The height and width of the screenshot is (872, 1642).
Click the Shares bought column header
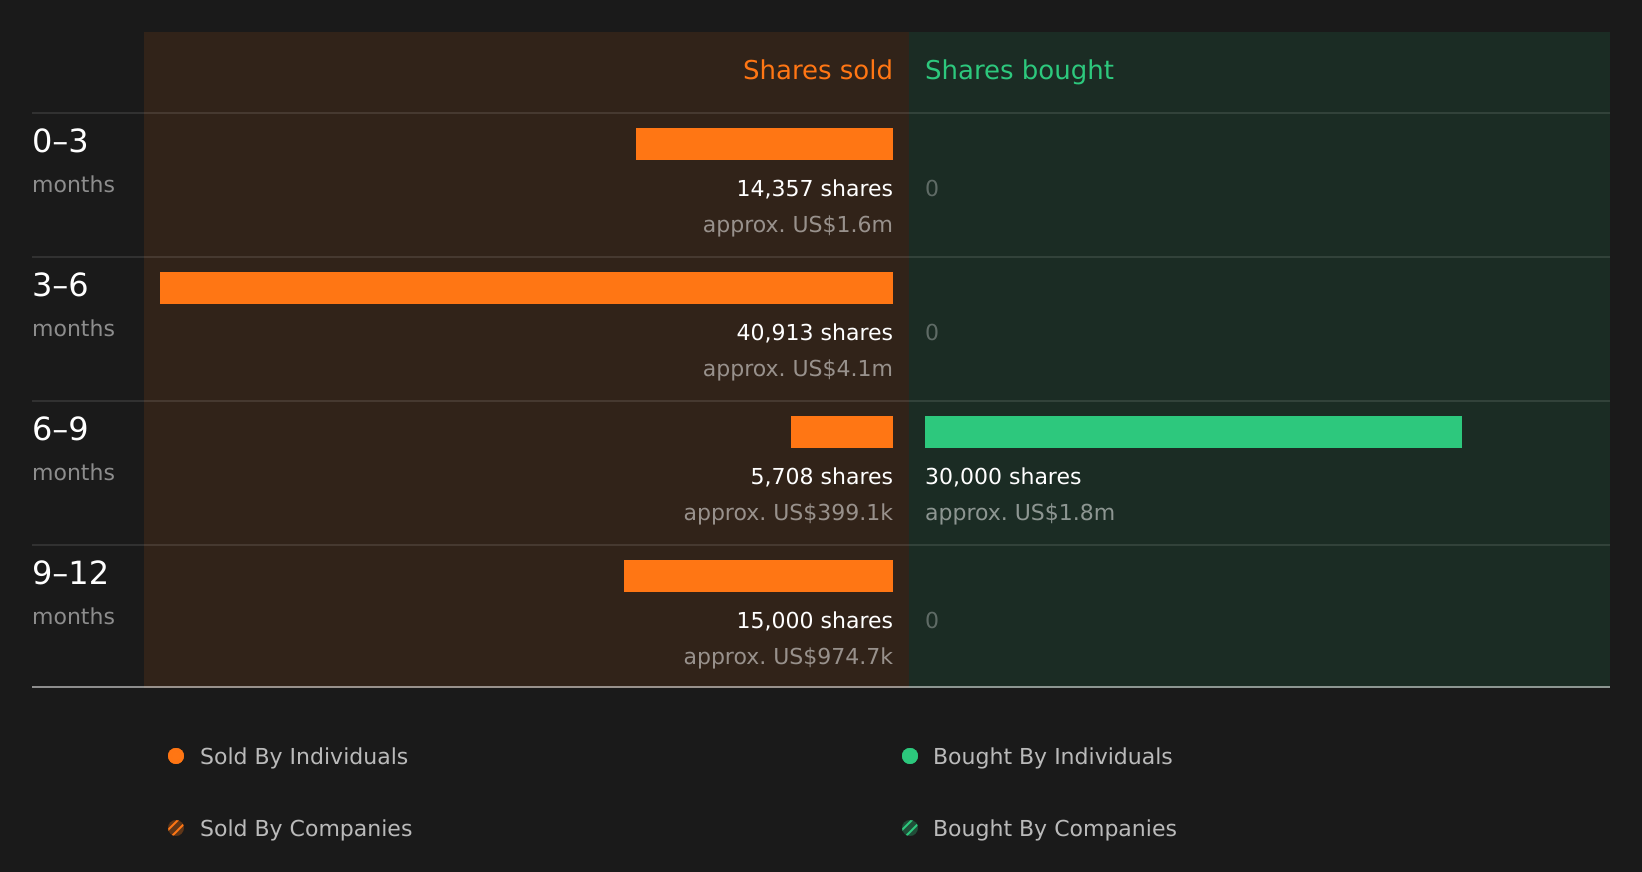(1019, 70)
